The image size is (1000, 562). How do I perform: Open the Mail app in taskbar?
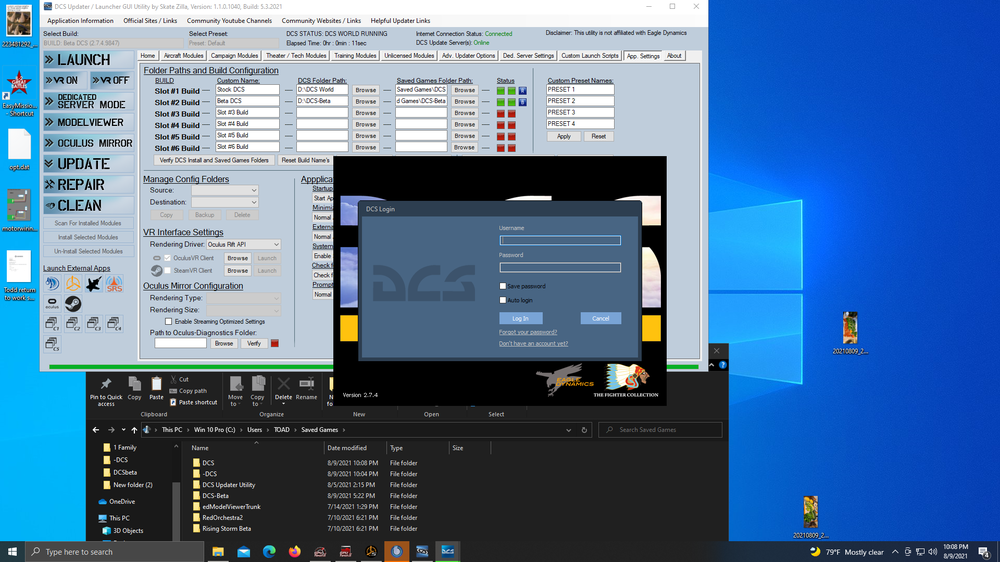[244, 552]
